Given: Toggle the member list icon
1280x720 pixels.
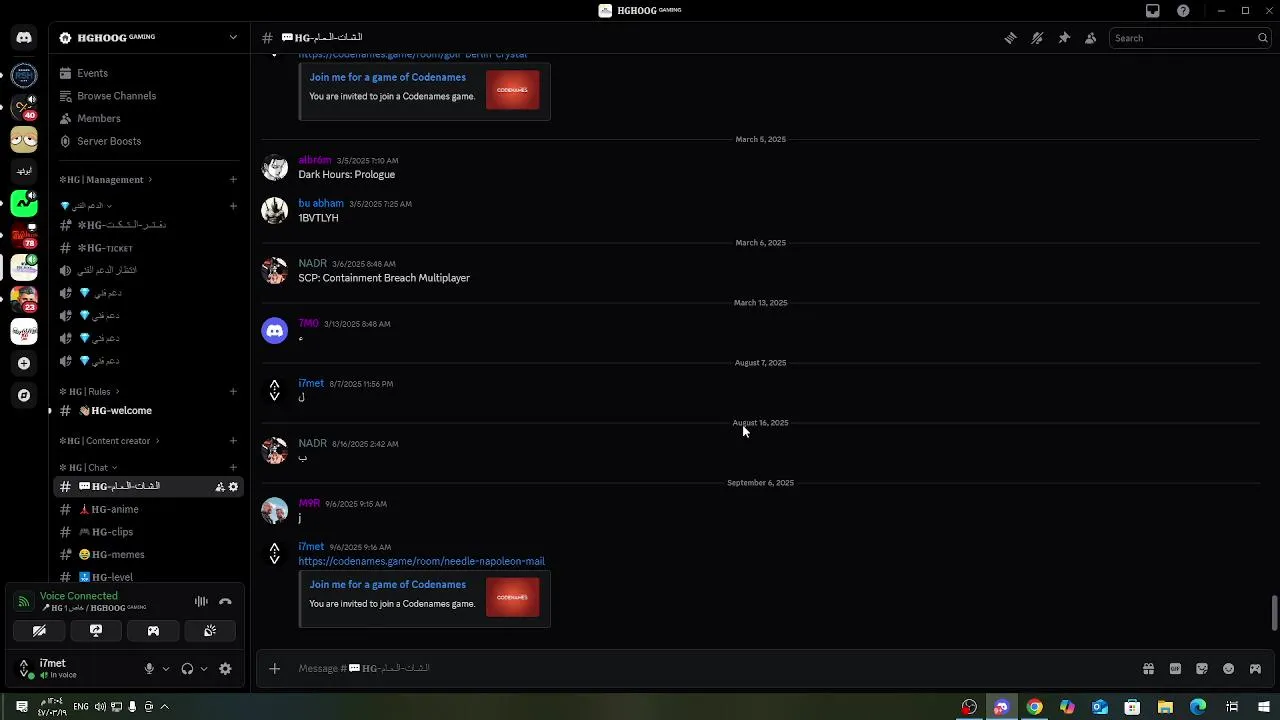Looking at the screenshot, I should pos(1090,38).
